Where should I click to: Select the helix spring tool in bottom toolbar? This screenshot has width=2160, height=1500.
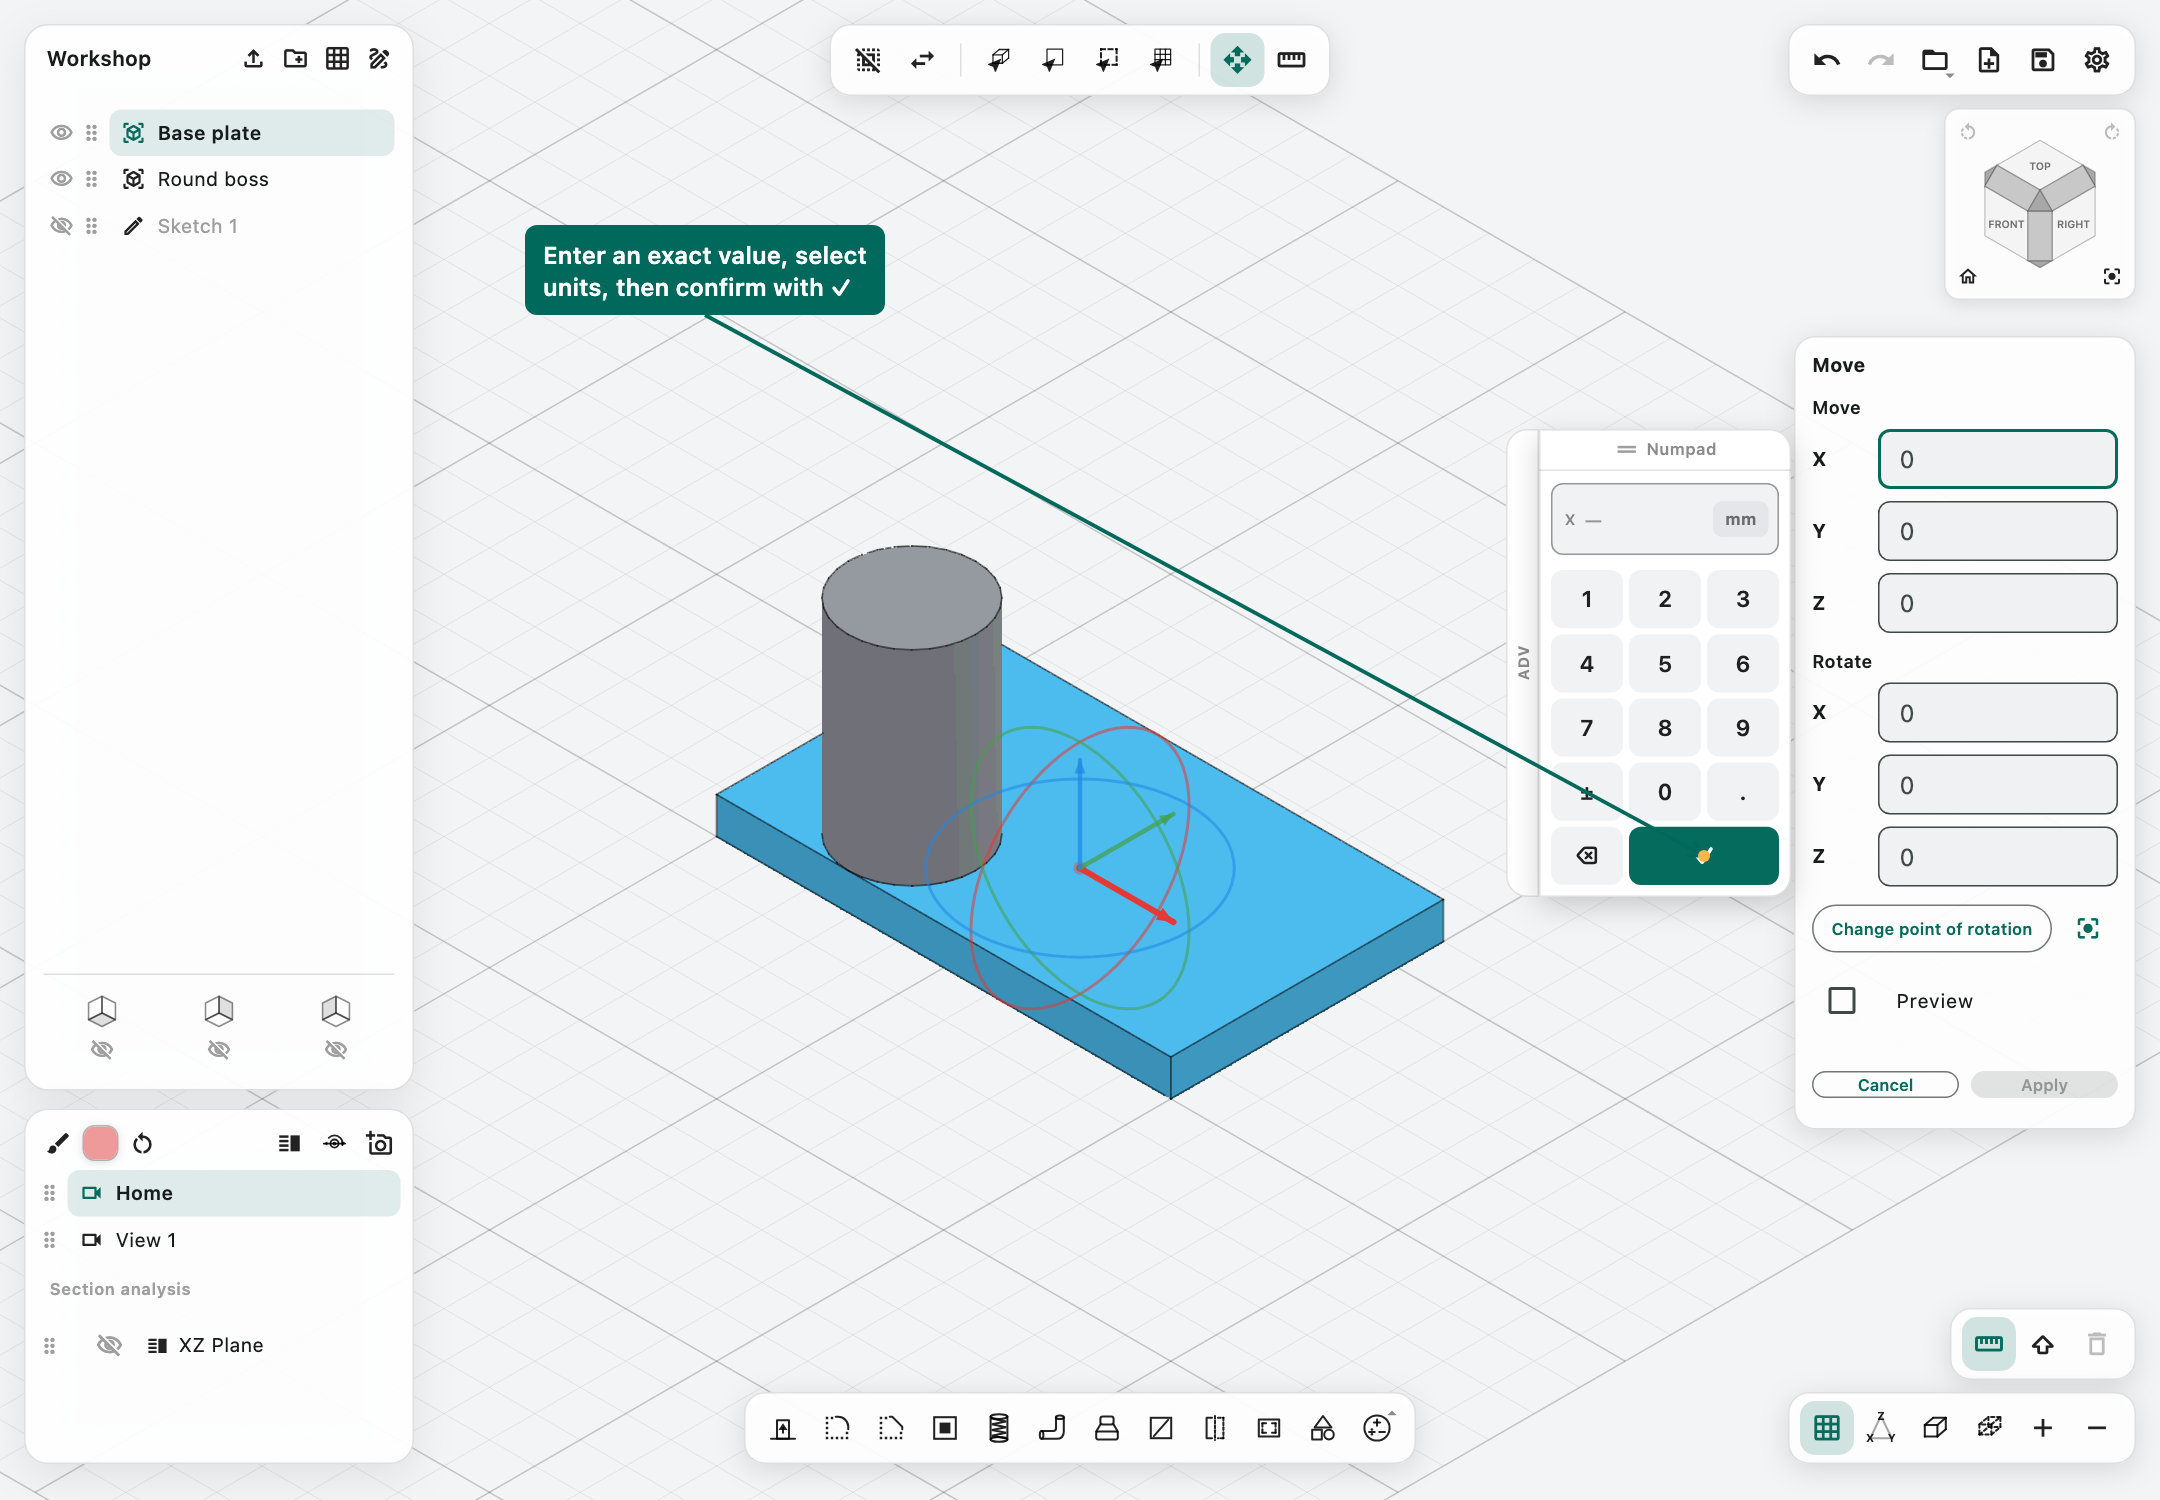(999, 1428)
